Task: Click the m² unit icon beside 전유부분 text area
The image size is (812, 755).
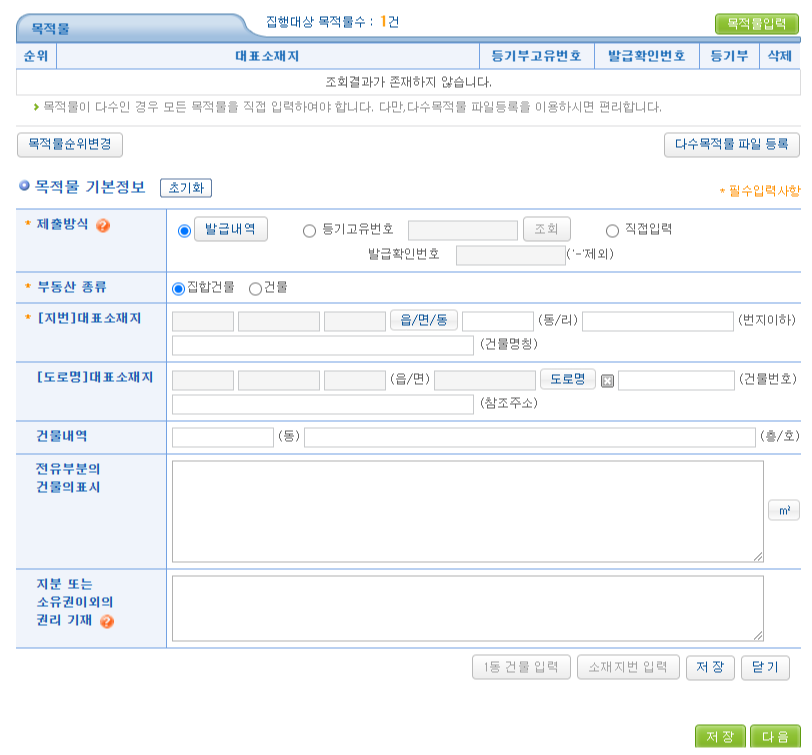Action: [x=784, y=510]
